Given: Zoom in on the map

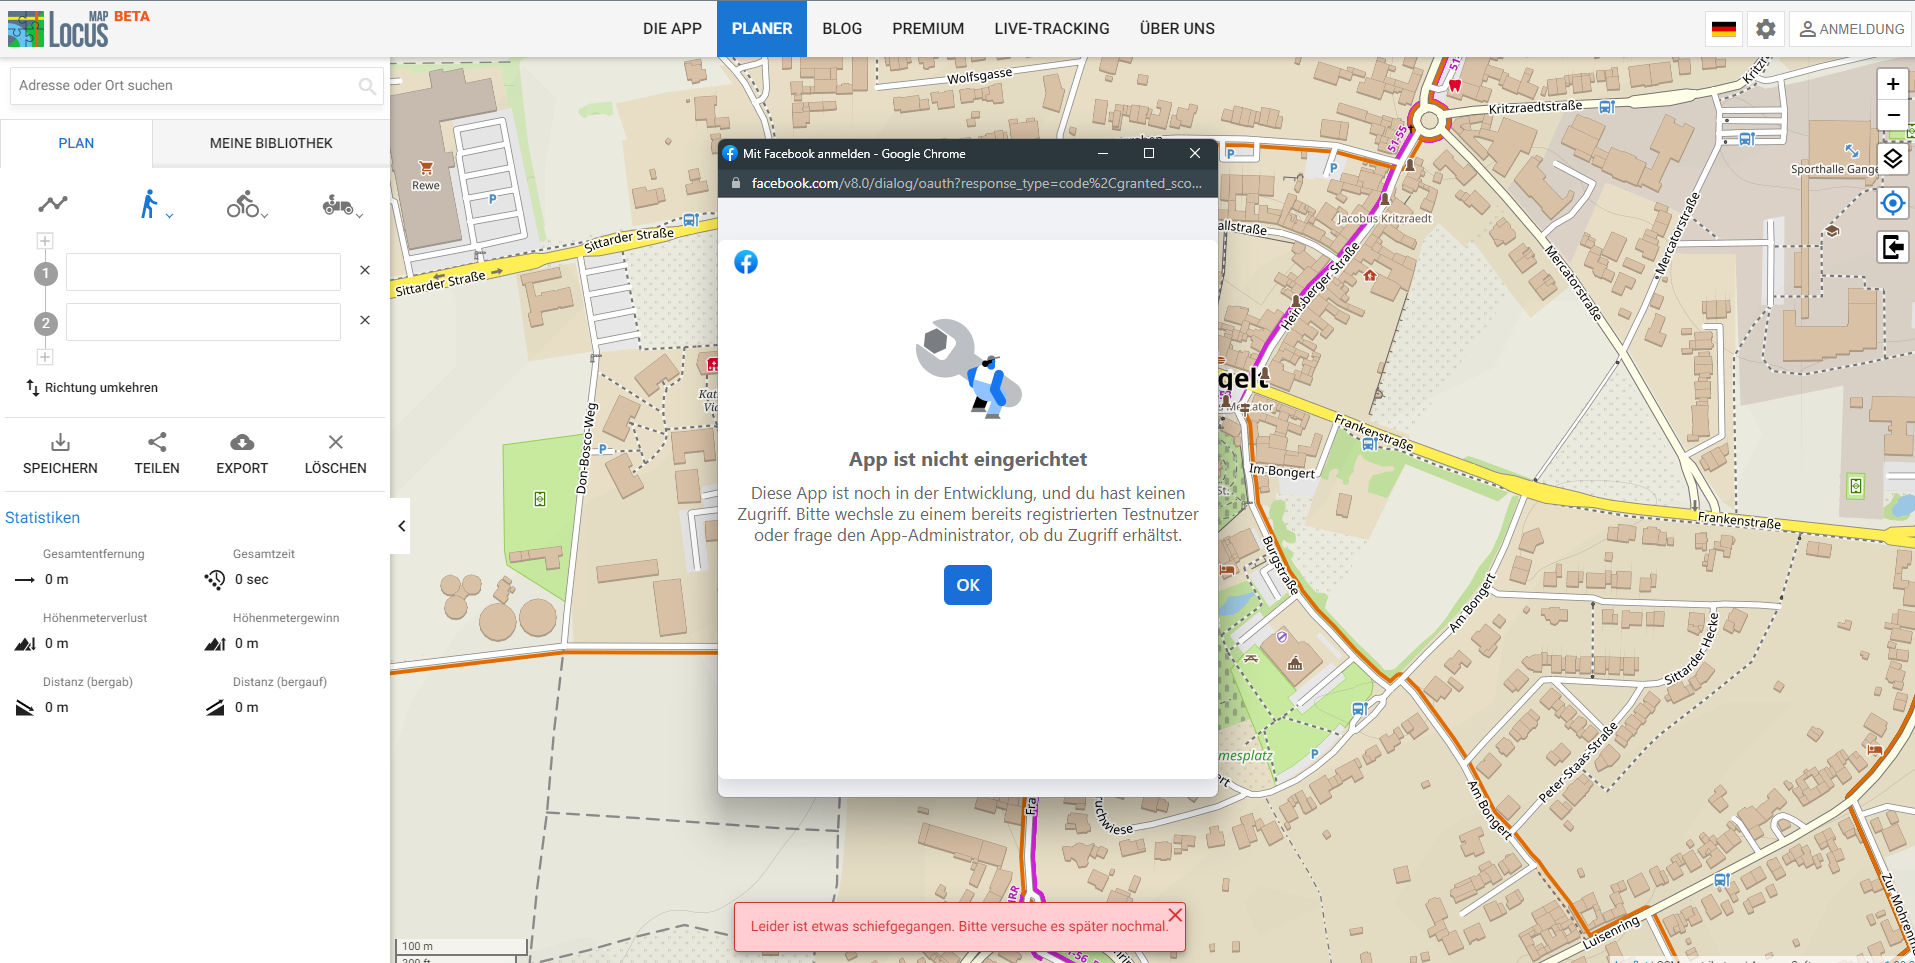Looking at the screenshot, I should pos(1892,85).
